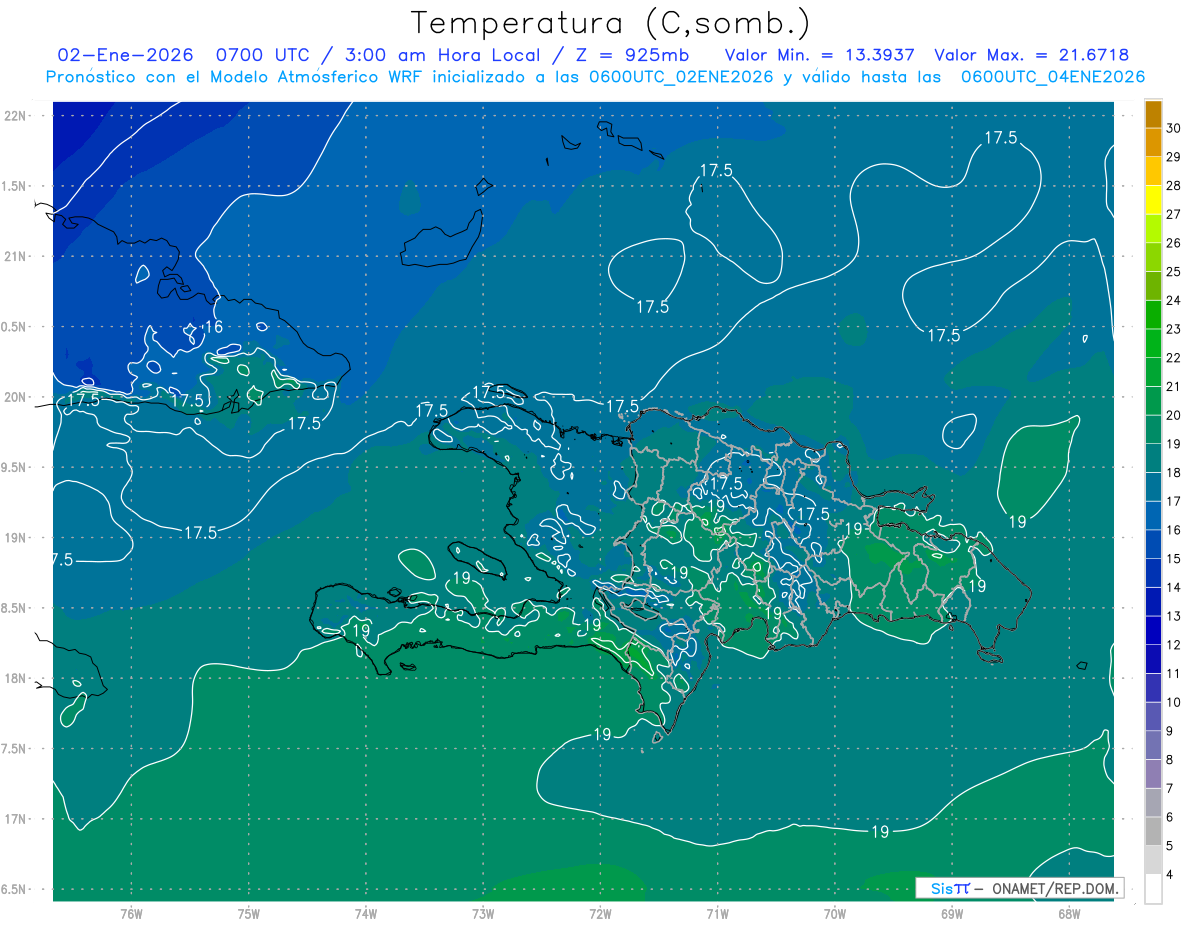Click the 17N latitude axis label
The width and height of the screenshot is (1200, 927).
[x=15, y=819]
